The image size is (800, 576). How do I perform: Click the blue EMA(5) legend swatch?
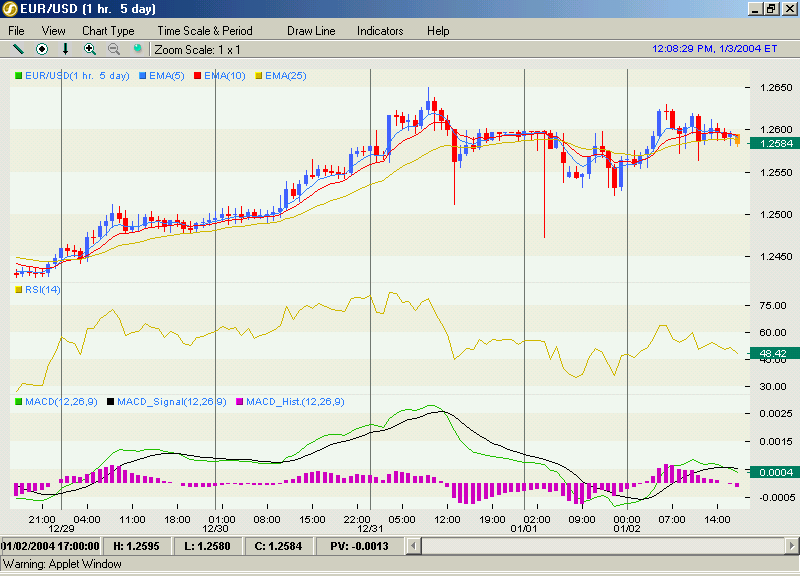[x=143, y=76]
